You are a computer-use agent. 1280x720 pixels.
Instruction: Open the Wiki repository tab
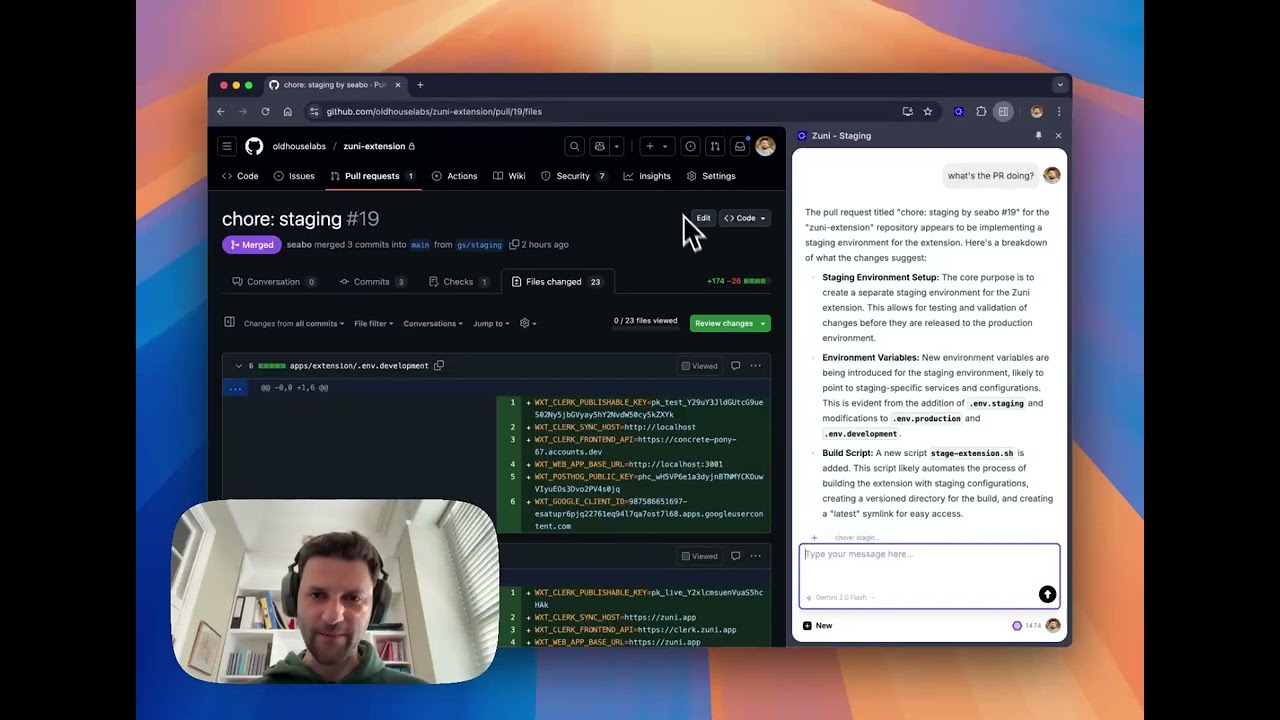510,176
